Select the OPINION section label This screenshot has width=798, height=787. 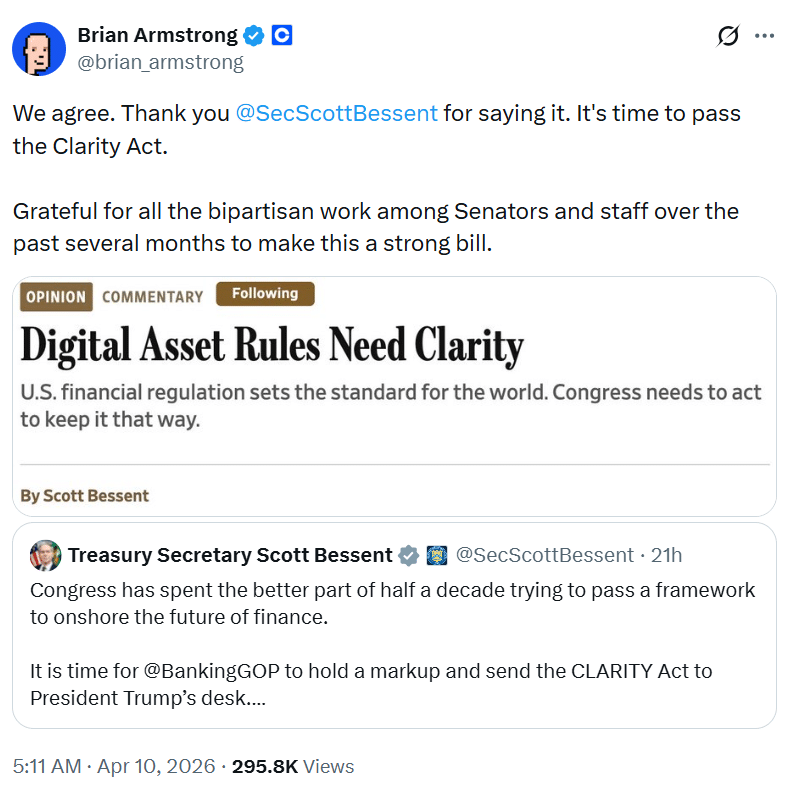56,297
